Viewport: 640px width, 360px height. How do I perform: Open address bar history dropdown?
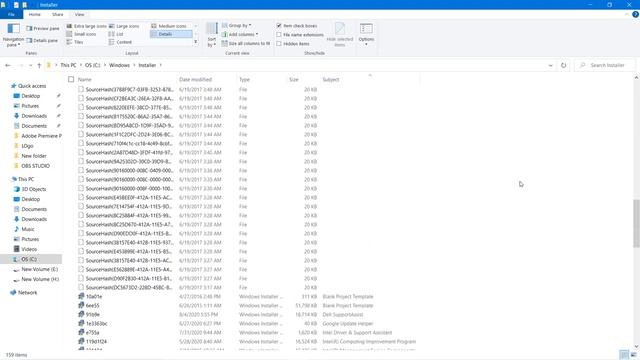point(551,65)
